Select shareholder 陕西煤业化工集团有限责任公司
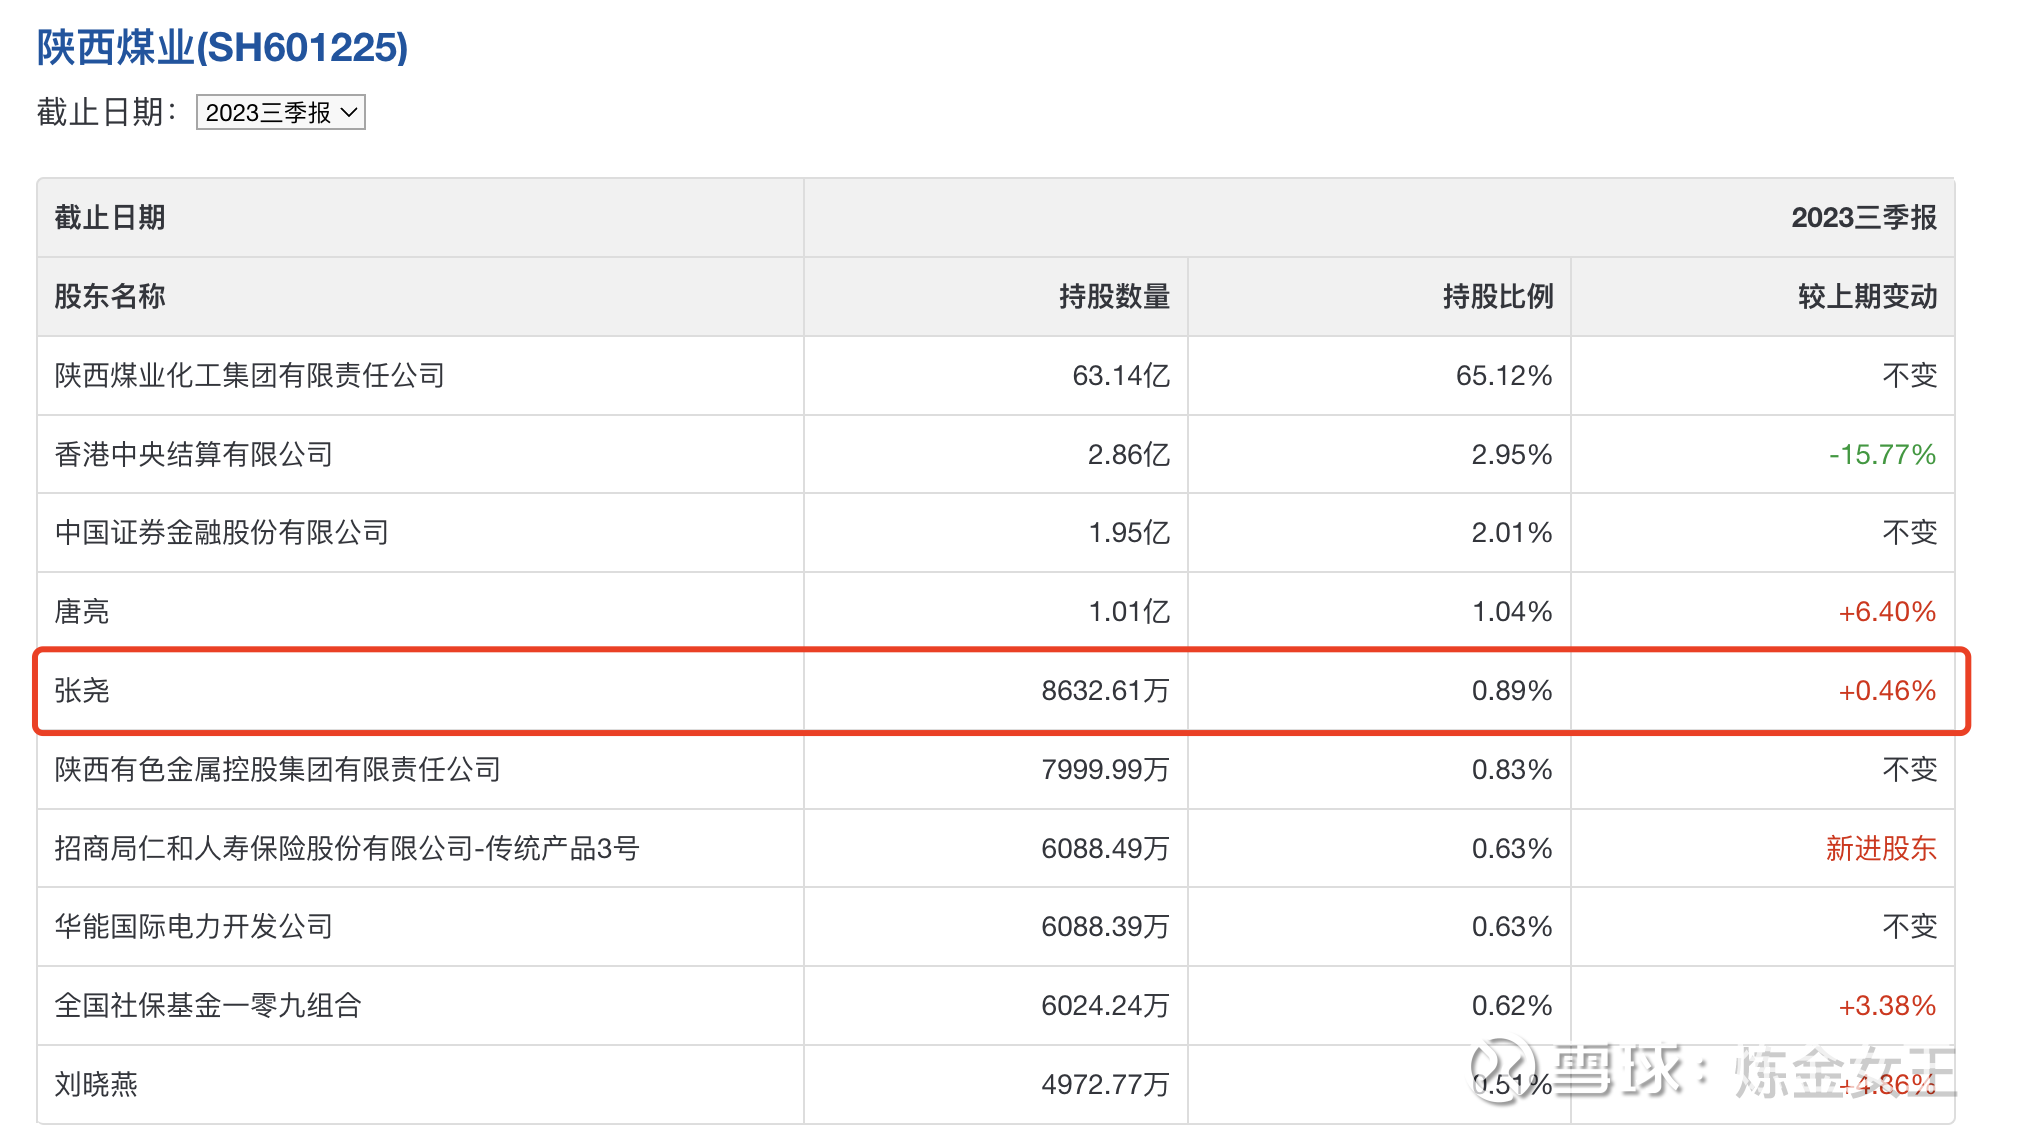This screenshot has width=2018, height=1134. pos(249,376)
